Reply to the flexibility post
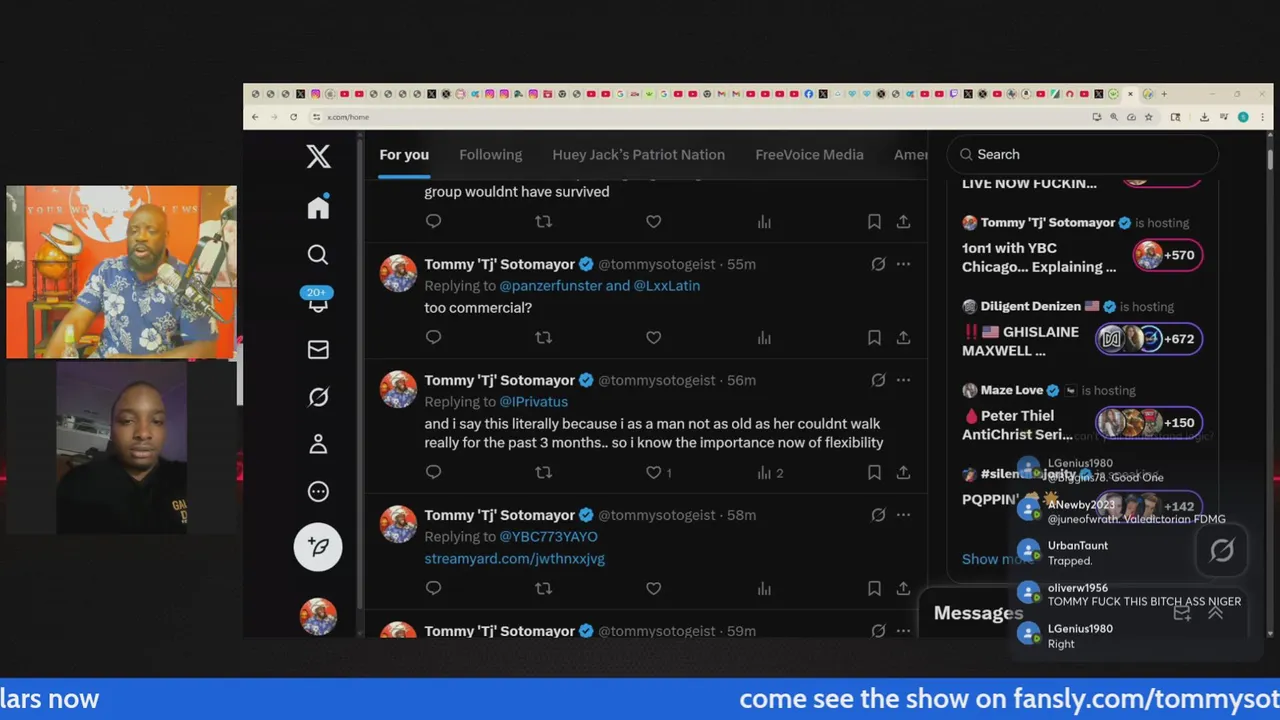Image resolution: width=1280 pixels, height=720 pixels. (433, 472)
